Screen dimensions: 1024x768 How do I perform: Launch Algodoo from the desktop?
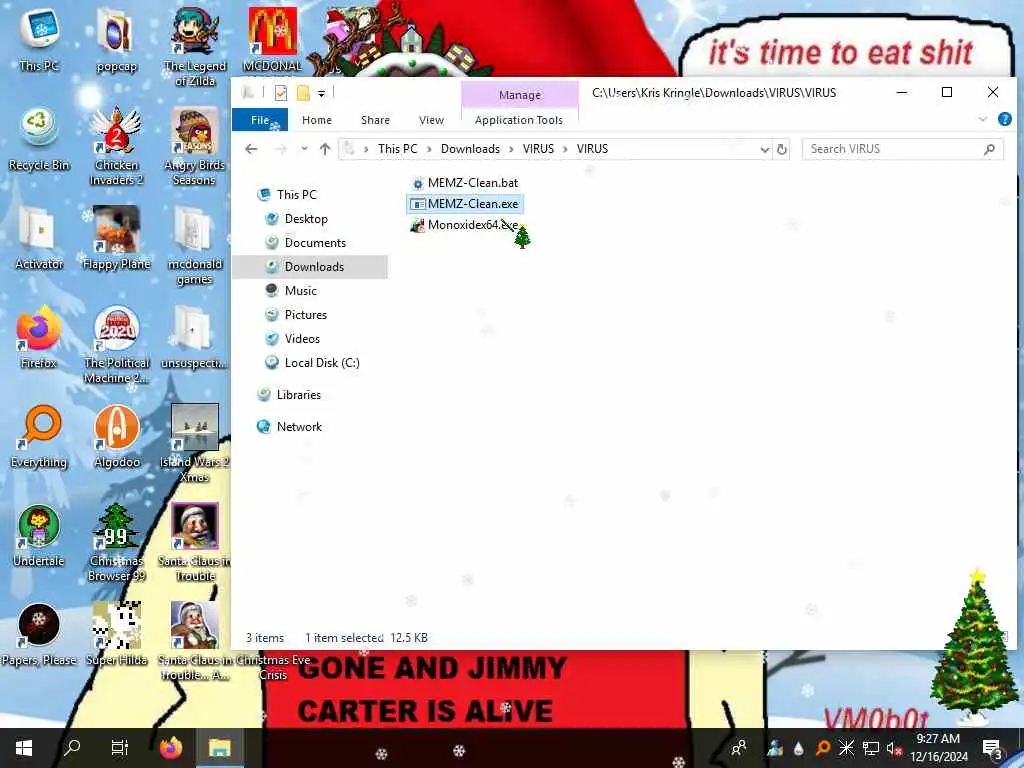(116, 436)
